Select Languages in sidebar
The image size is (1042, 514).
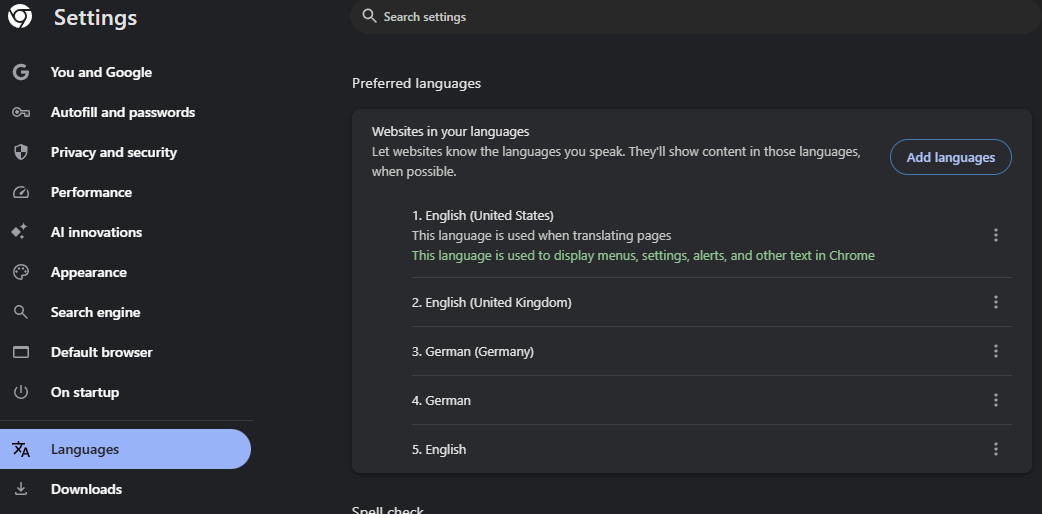tap(126, 449)
